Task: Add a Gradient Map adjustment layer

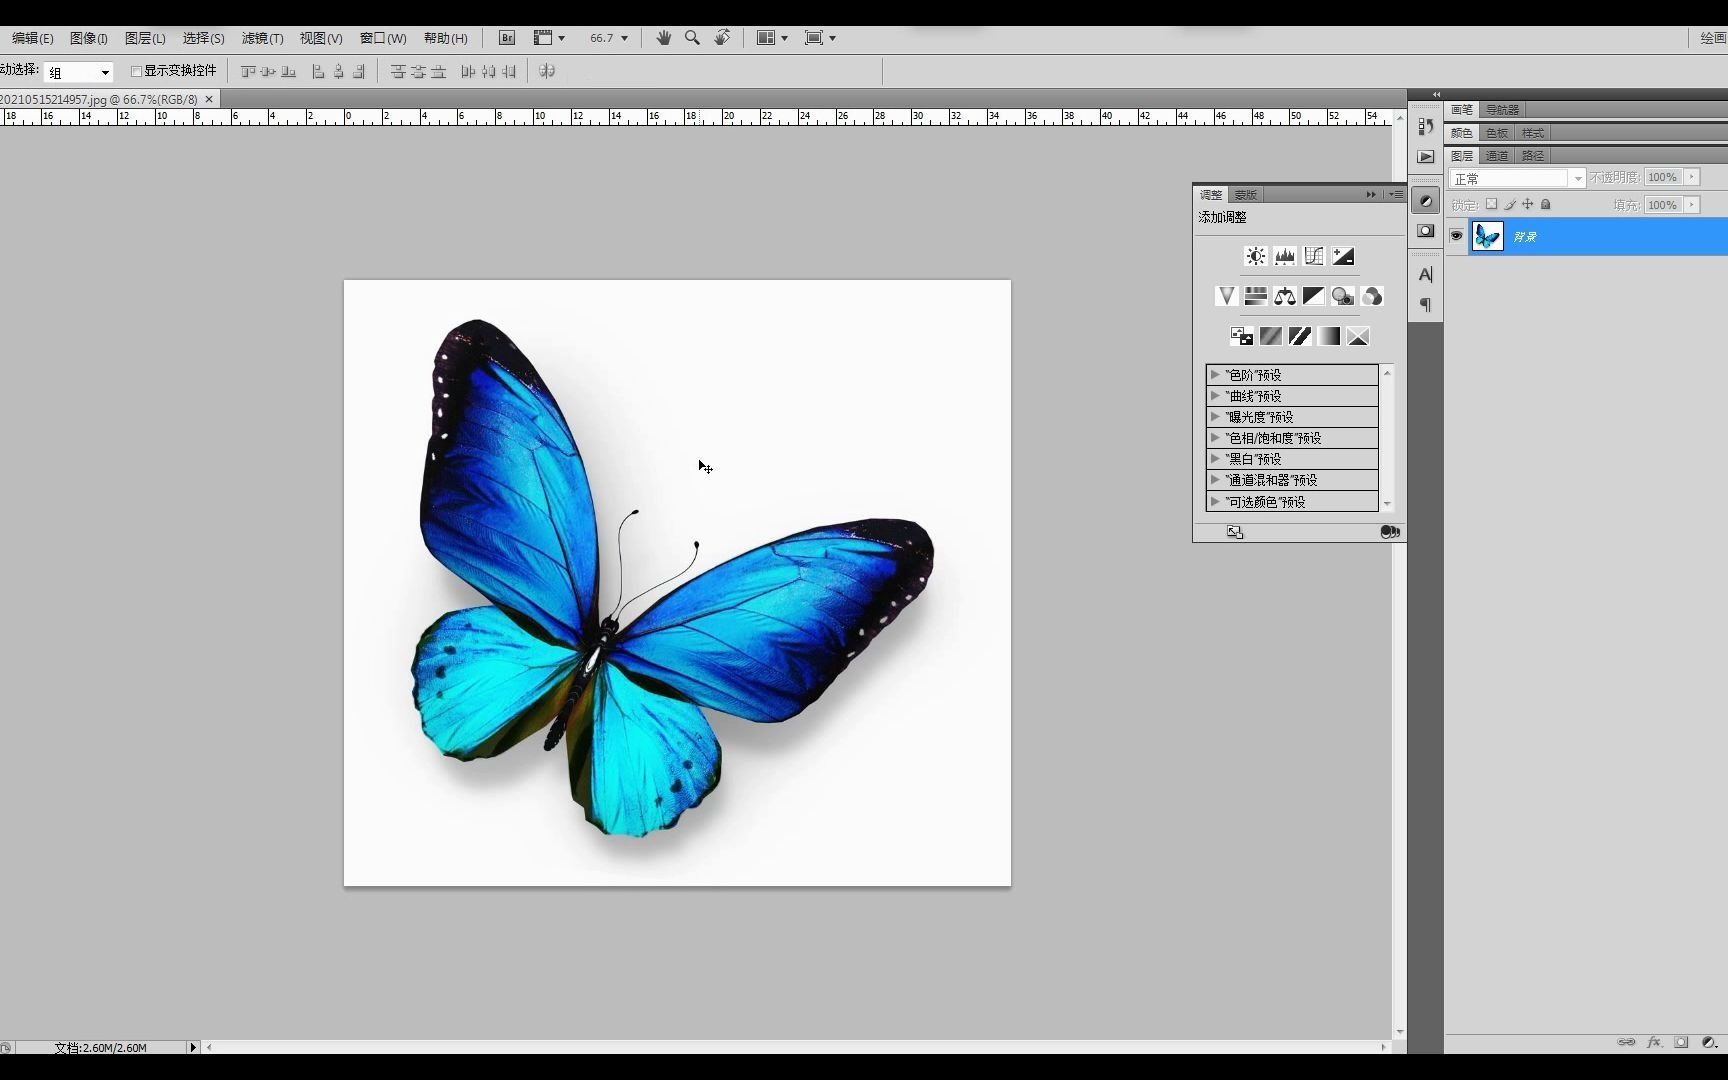Action: pos(1328,336)
